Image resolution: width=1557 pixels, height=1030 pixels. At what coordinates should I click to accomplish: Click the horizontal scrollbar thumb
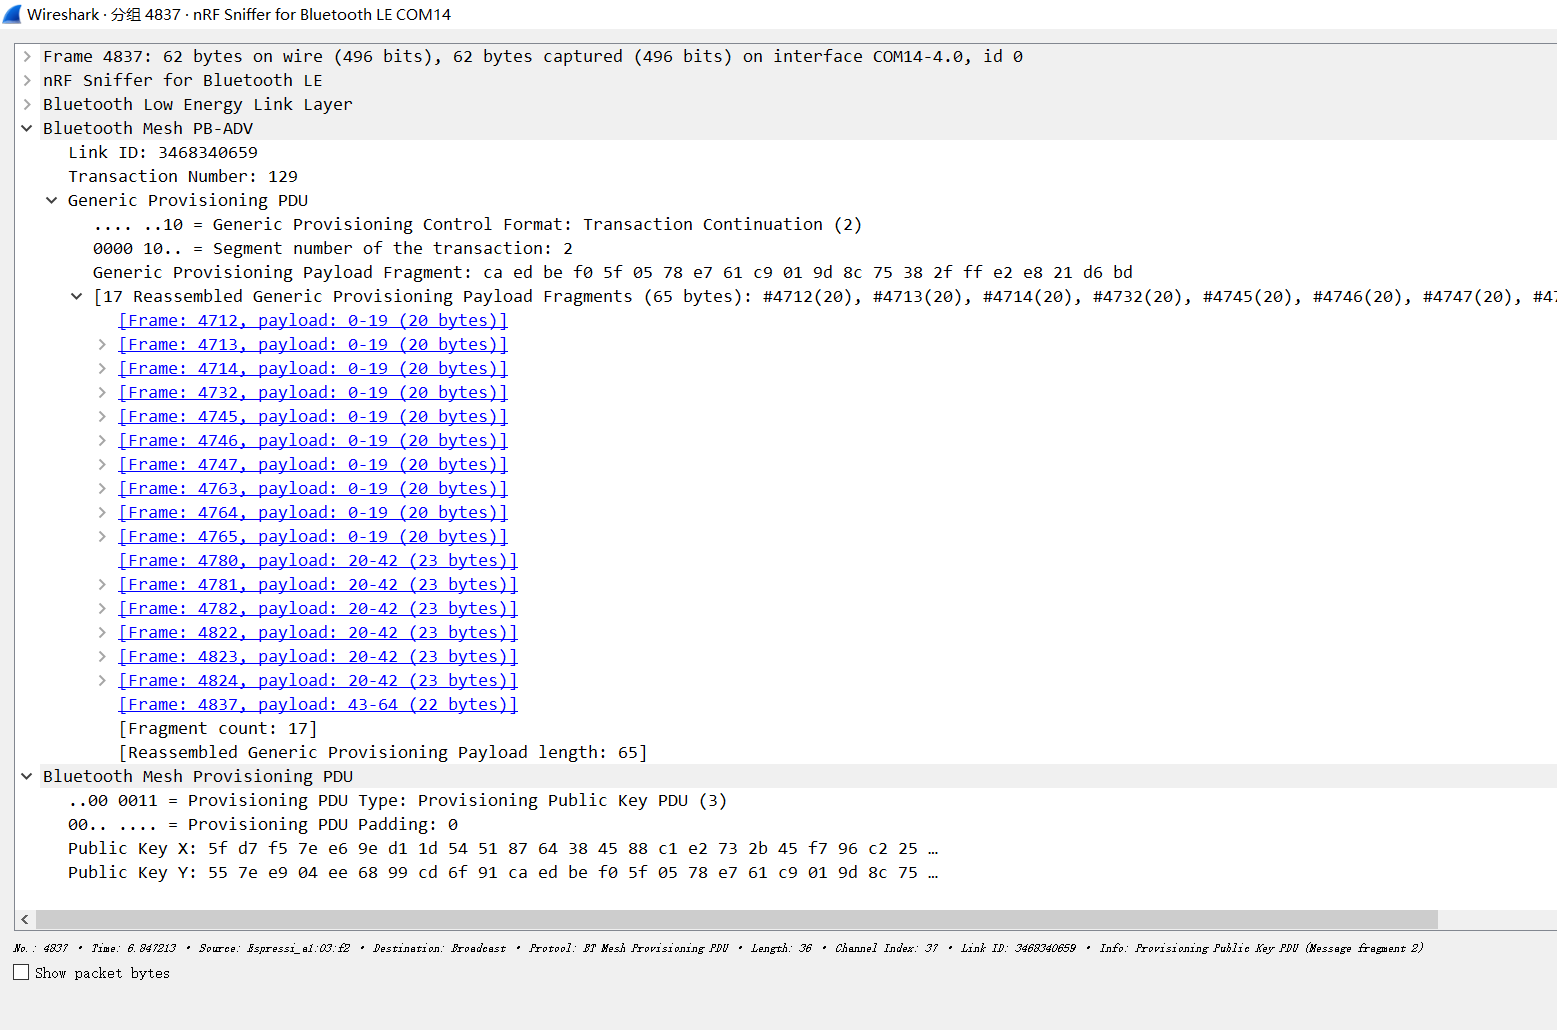click(736, 919)
